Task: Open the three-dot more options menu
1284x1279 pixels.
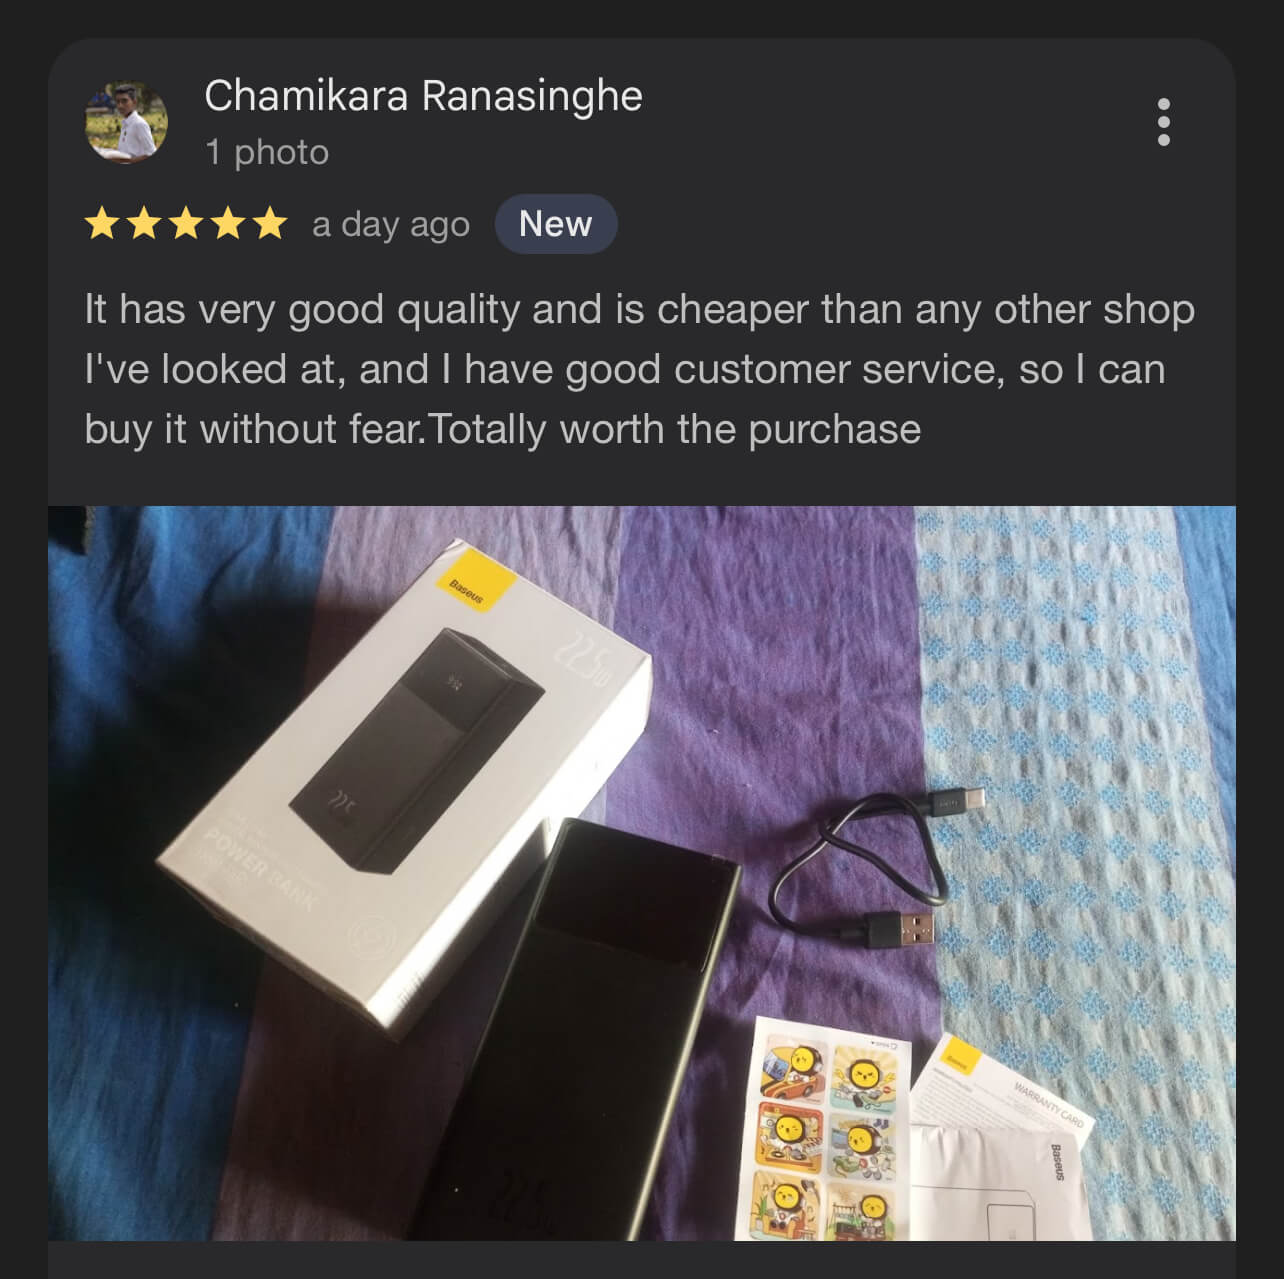Action: pyautogui.click(x=1163, y=122)
